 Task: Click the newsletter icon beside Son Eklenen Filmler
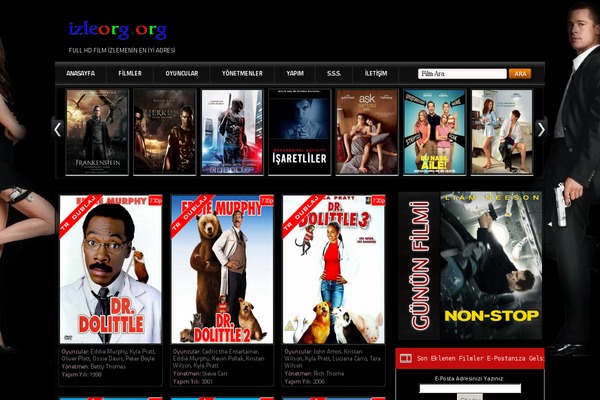point(406,358)
